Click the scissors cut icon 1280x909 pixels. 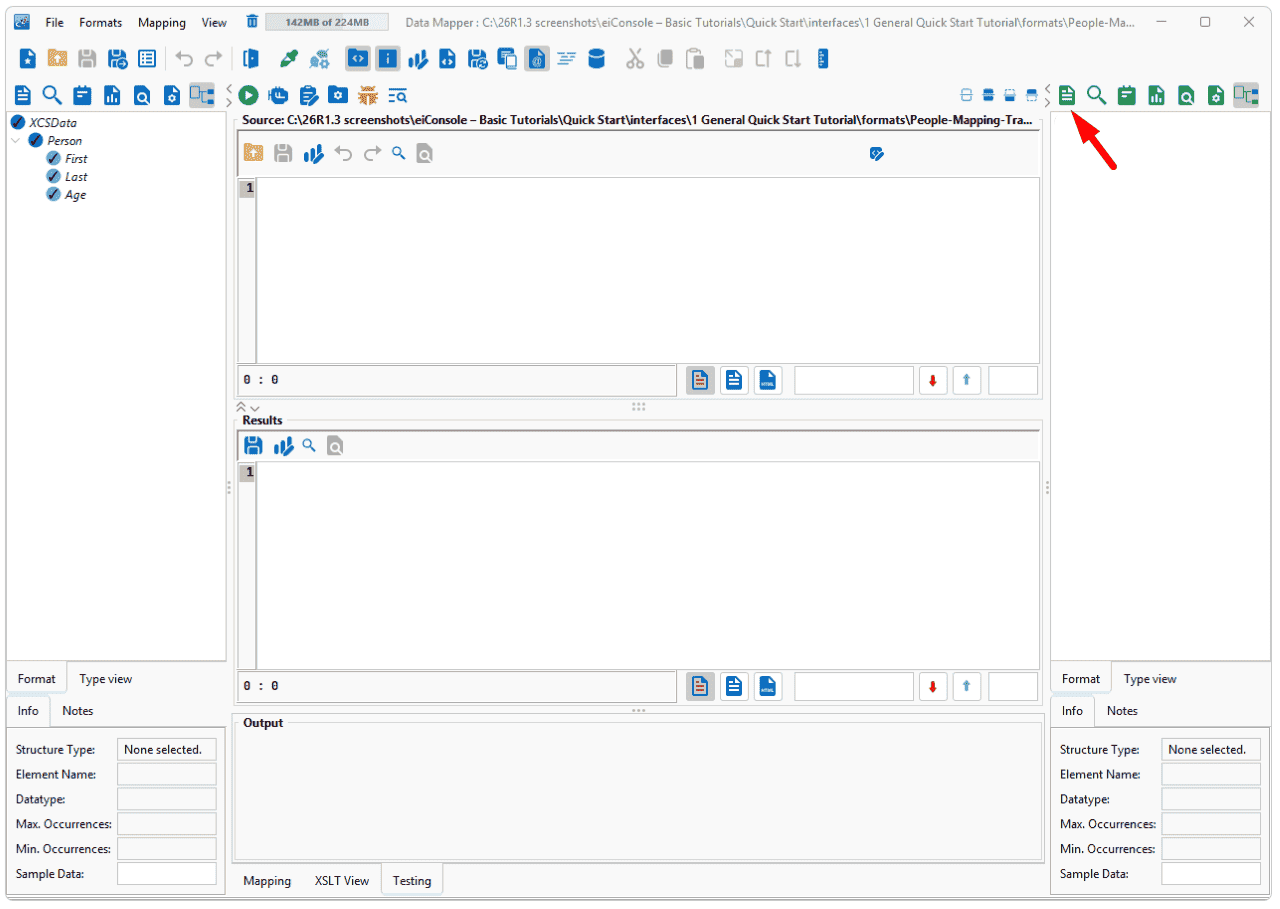[635, 59]
